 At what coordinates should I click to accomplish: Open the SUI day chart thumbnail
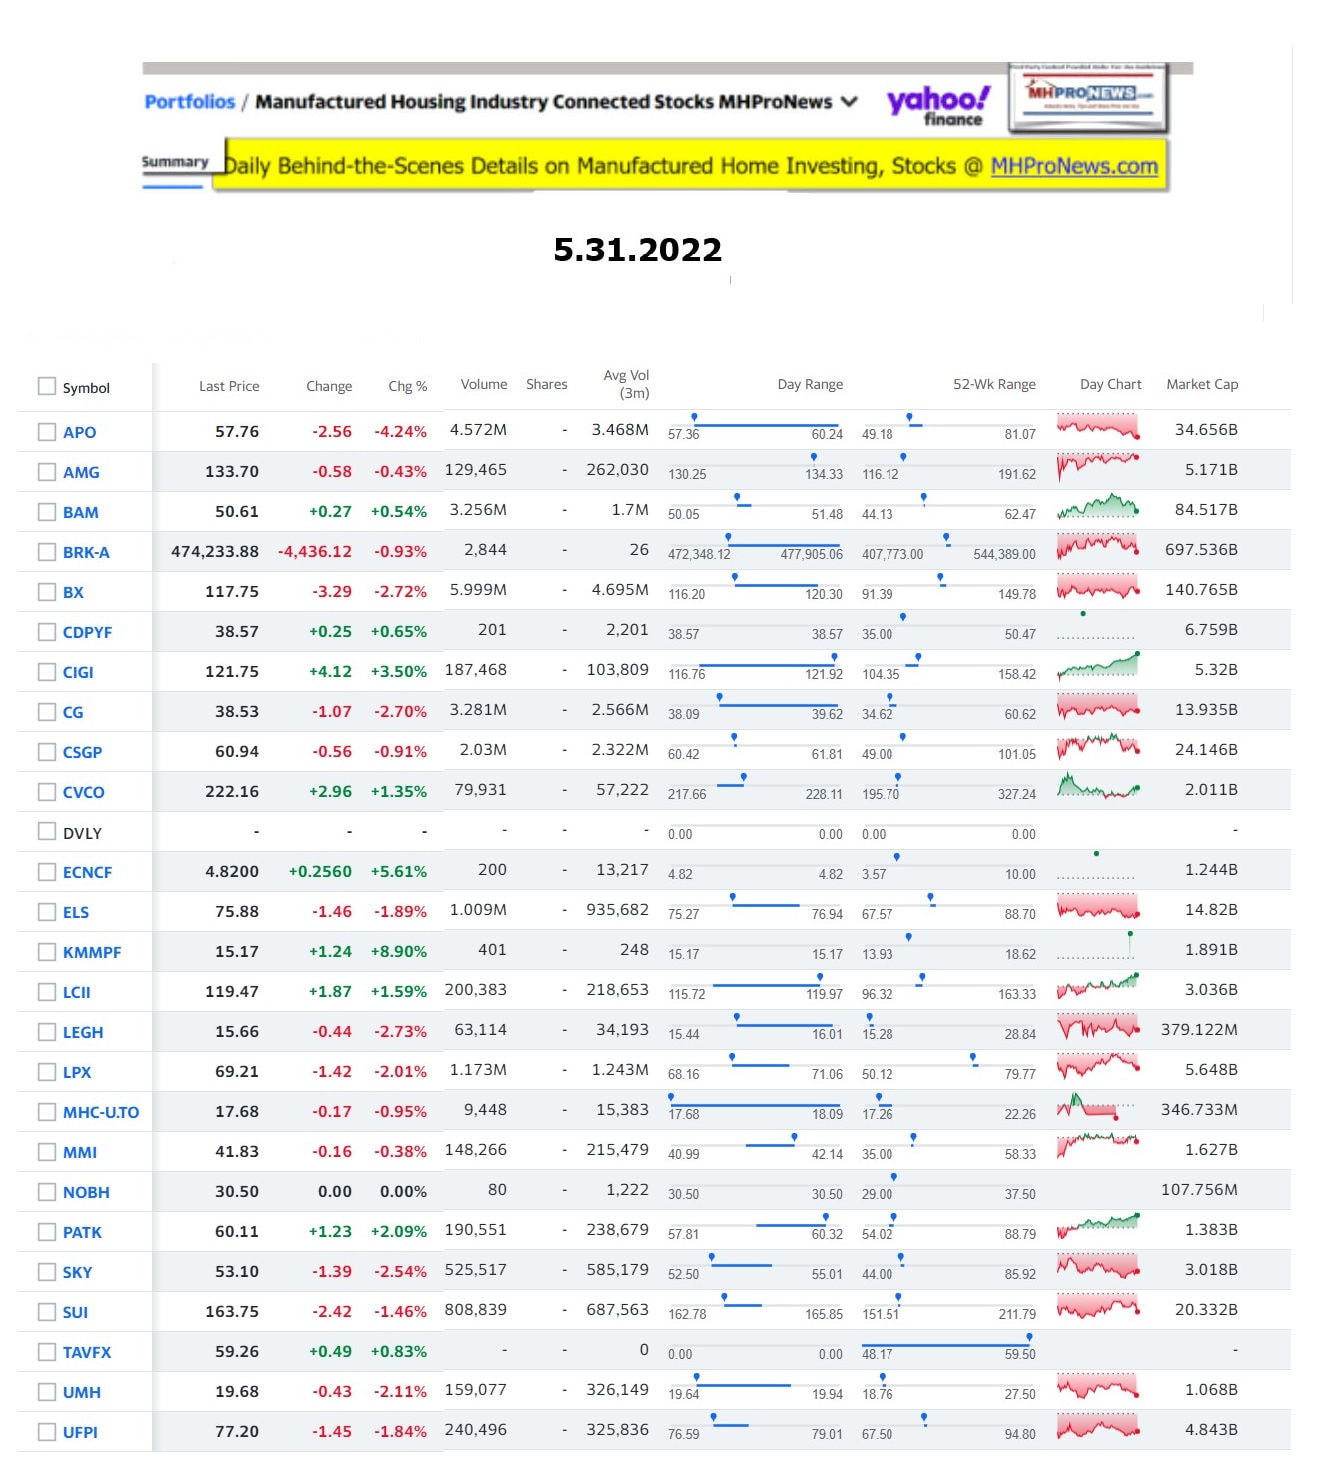coord(1098,1307)
